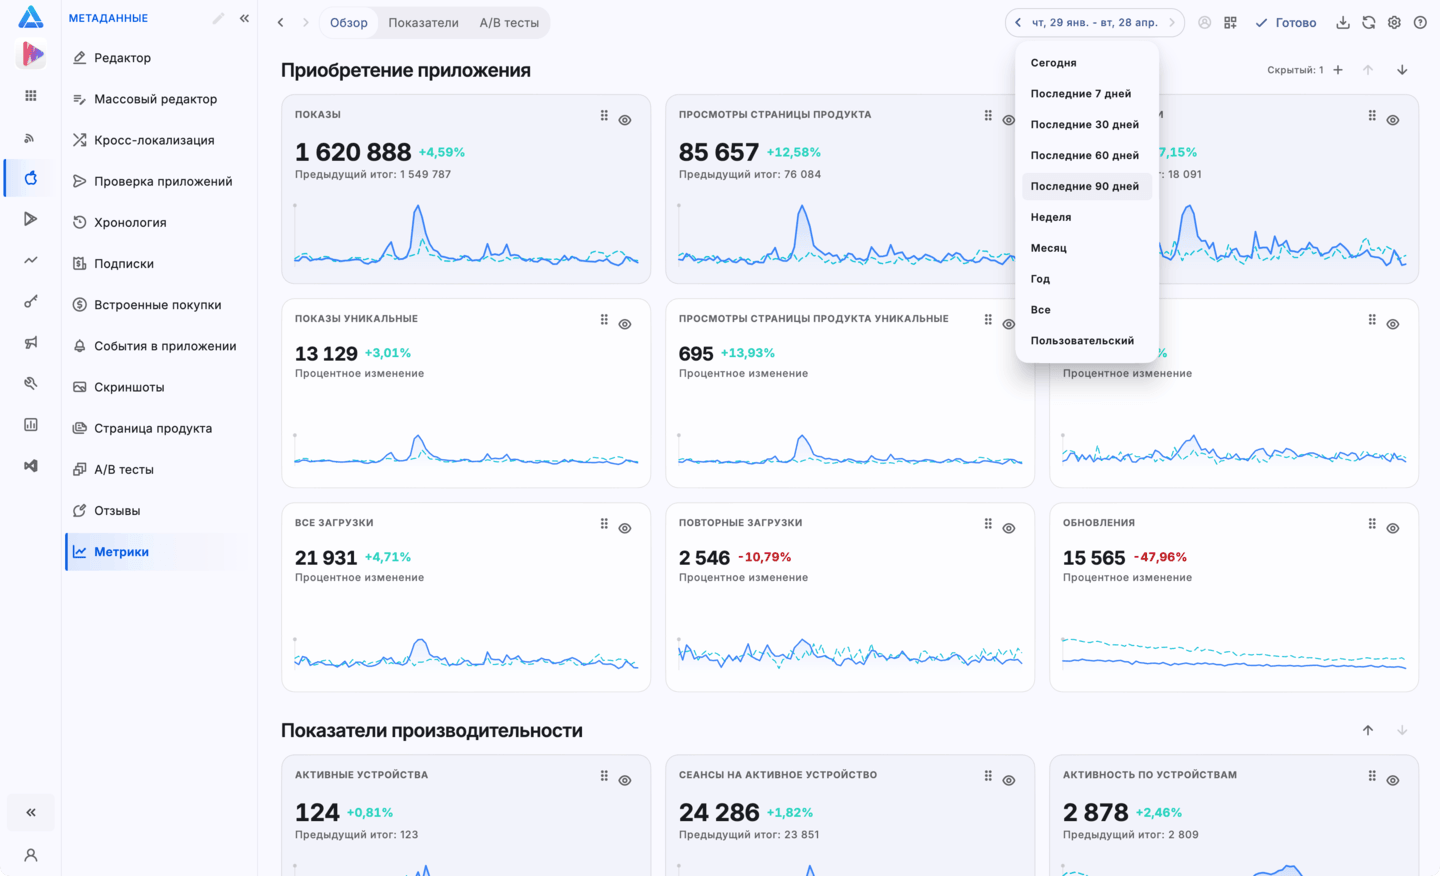Open Страница продукта sidebar link

(x=155, y=428)
